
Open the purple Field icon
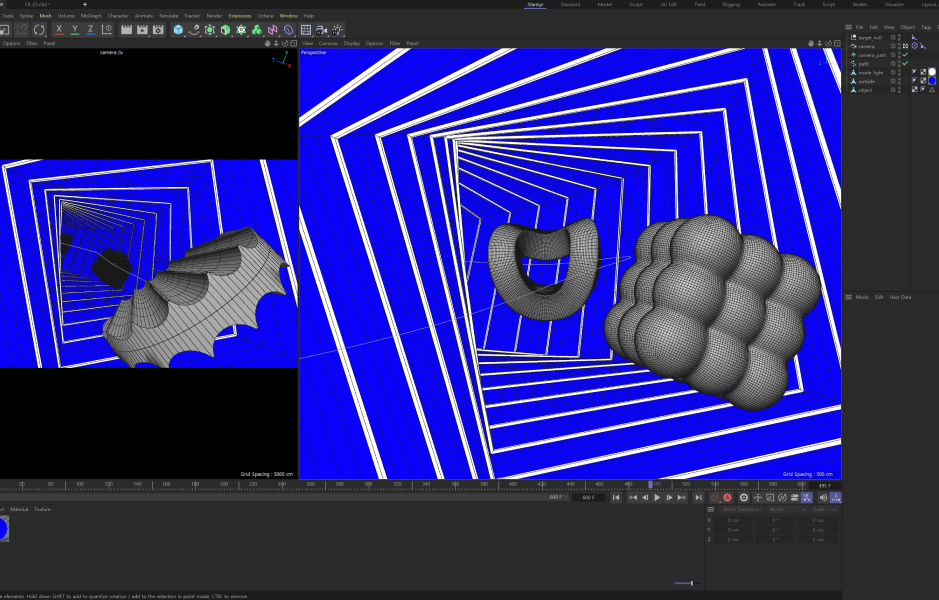(x=289, y=29)
